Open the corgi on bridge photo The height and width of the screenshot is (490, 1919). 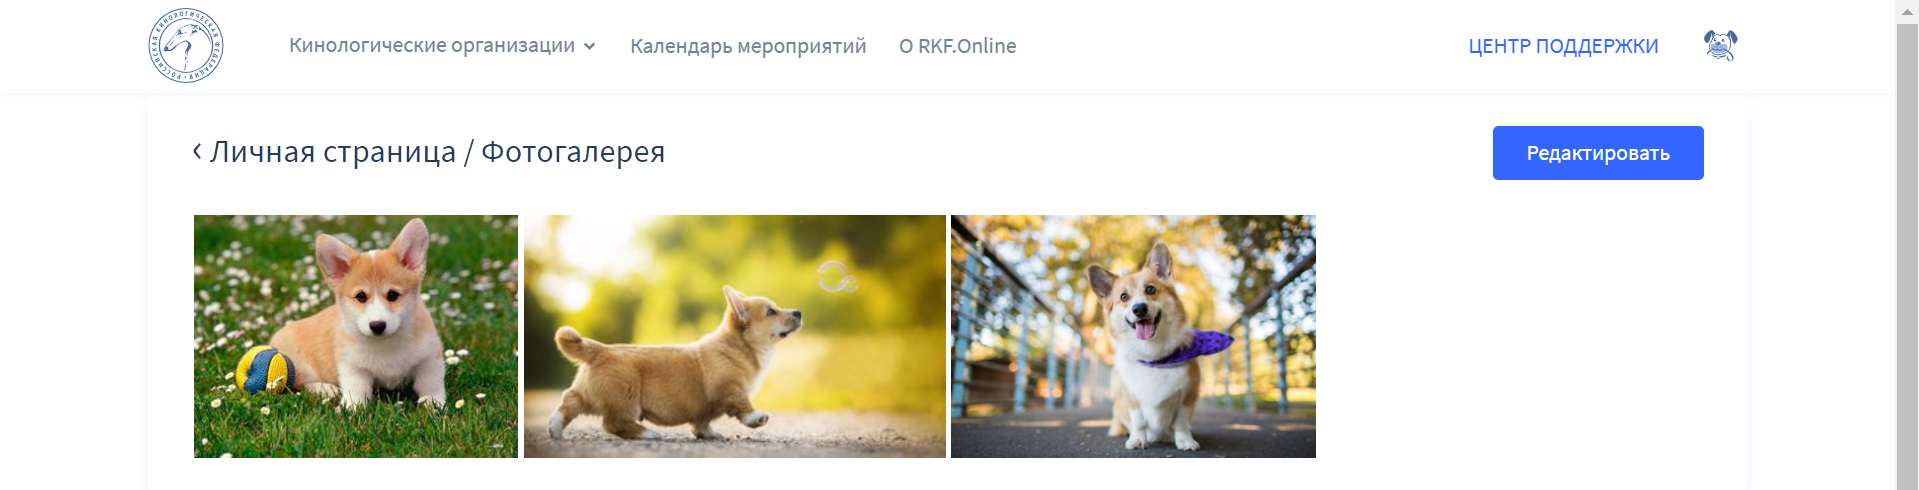tap(1133, 336)
